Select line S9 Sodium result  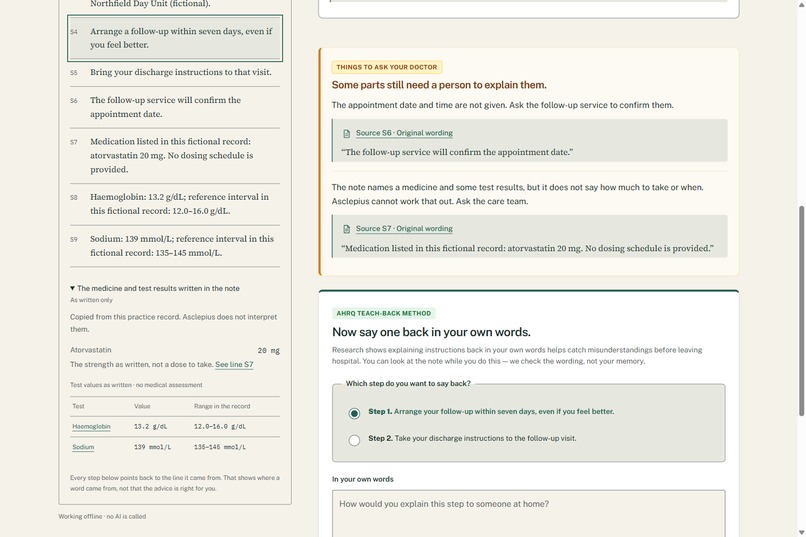(x=175, y=246)
